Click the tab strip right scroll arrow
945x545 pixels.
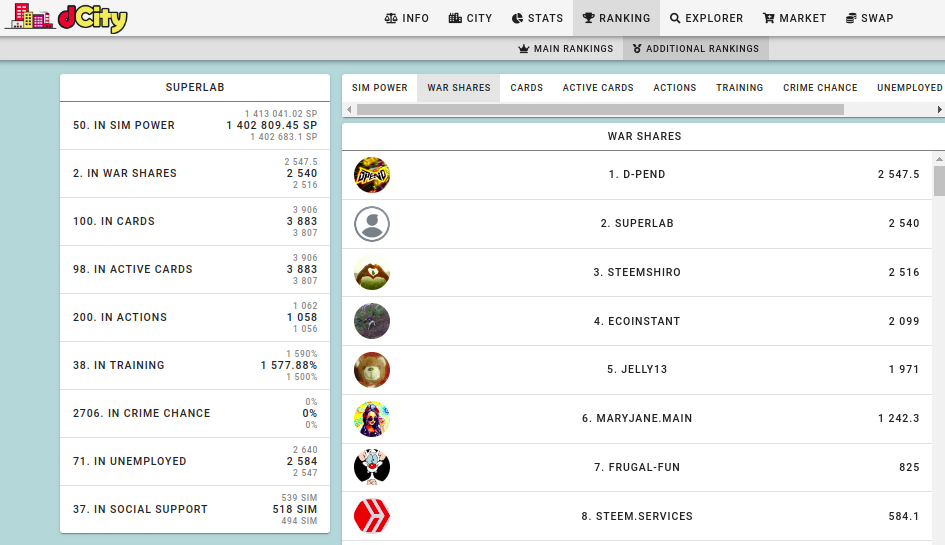click(x=939, y=110)
